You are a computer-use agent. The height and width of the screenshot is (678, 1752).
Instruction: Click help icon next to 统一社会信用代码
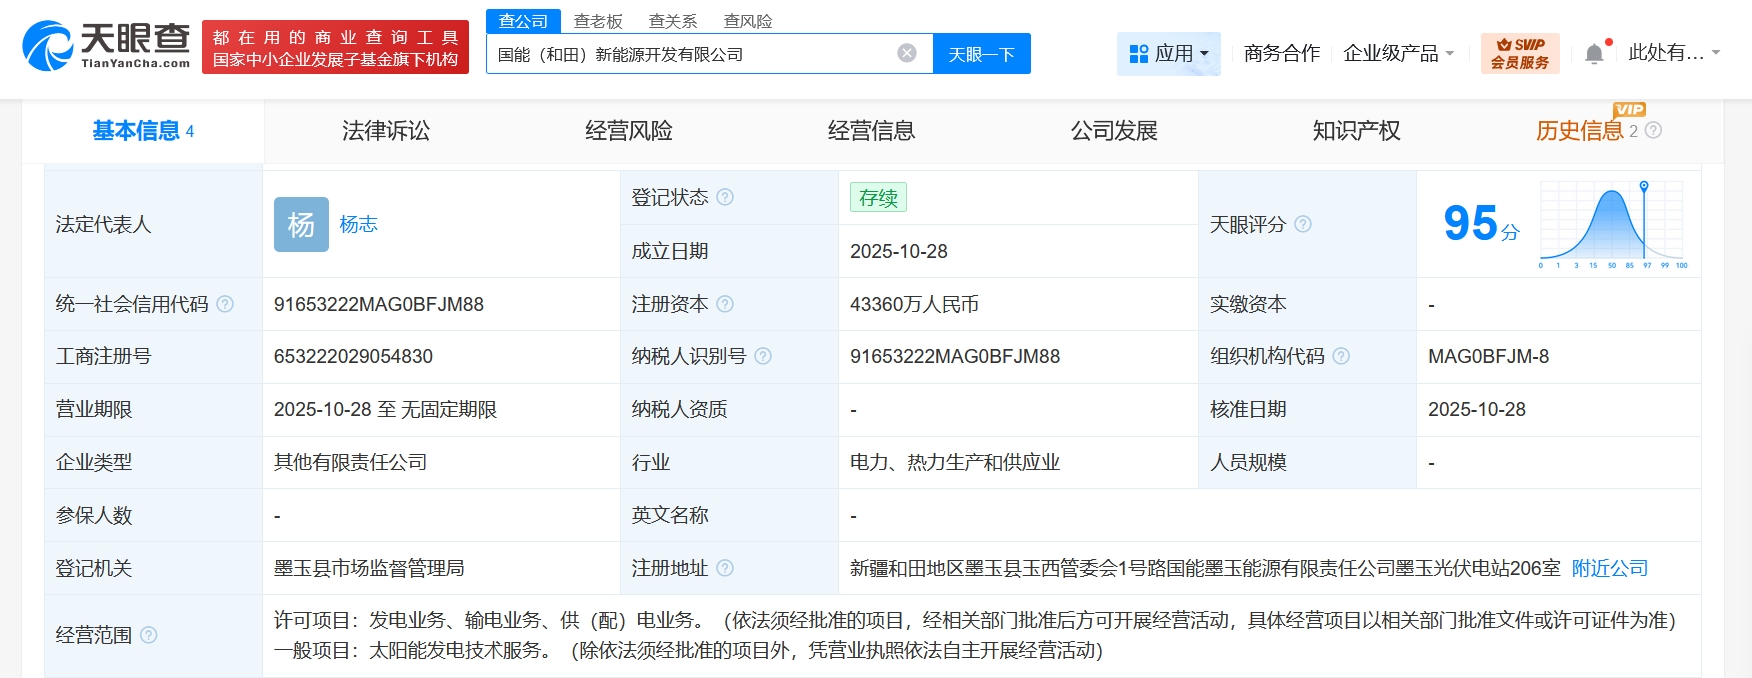[x=225, y=304]
